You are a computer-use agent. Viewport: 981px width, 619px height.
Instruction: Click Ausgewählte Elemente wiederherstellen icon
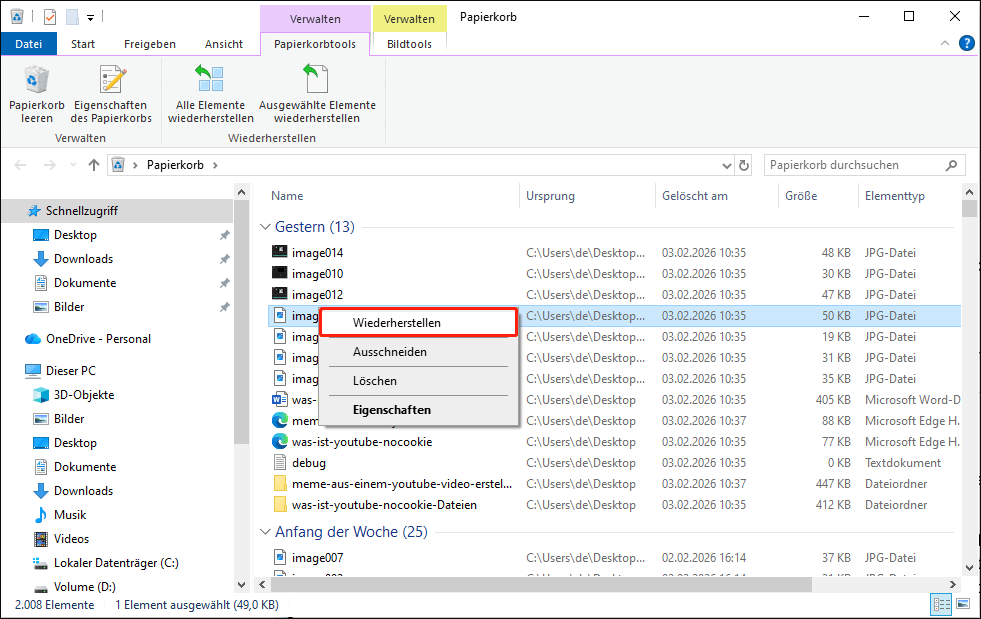[x=317, y=81]
